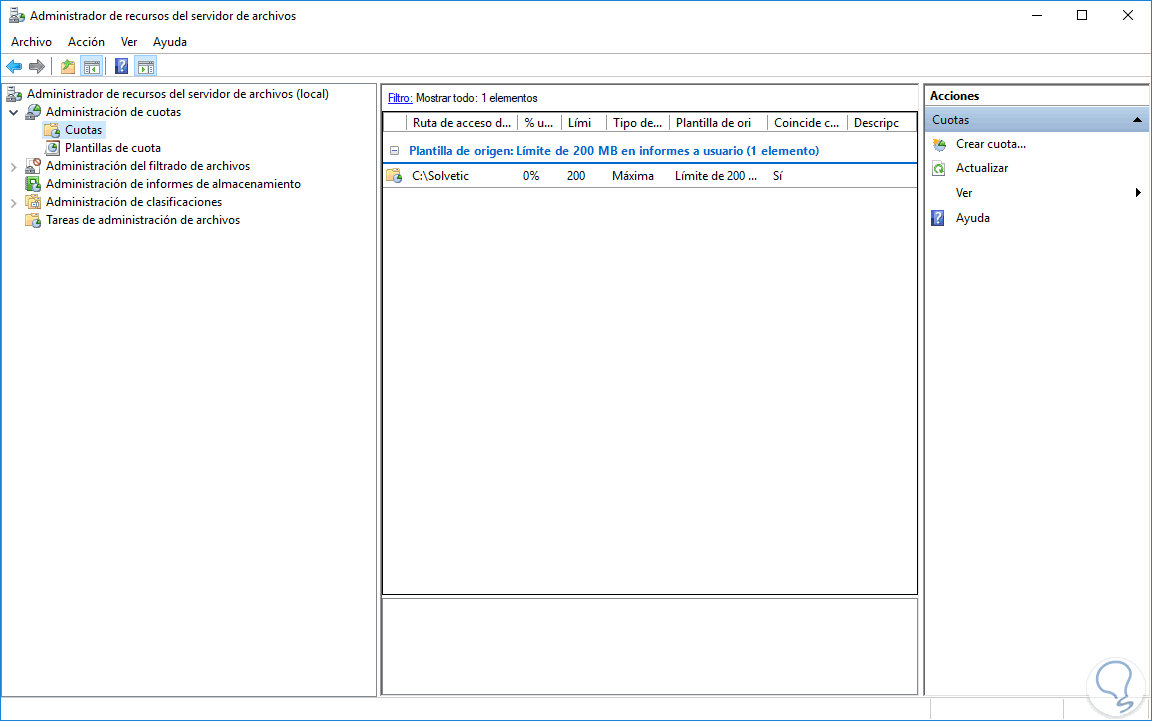Select Cuotas in the tree
The image size is (1152, 721).
click(x=84, y=130)
